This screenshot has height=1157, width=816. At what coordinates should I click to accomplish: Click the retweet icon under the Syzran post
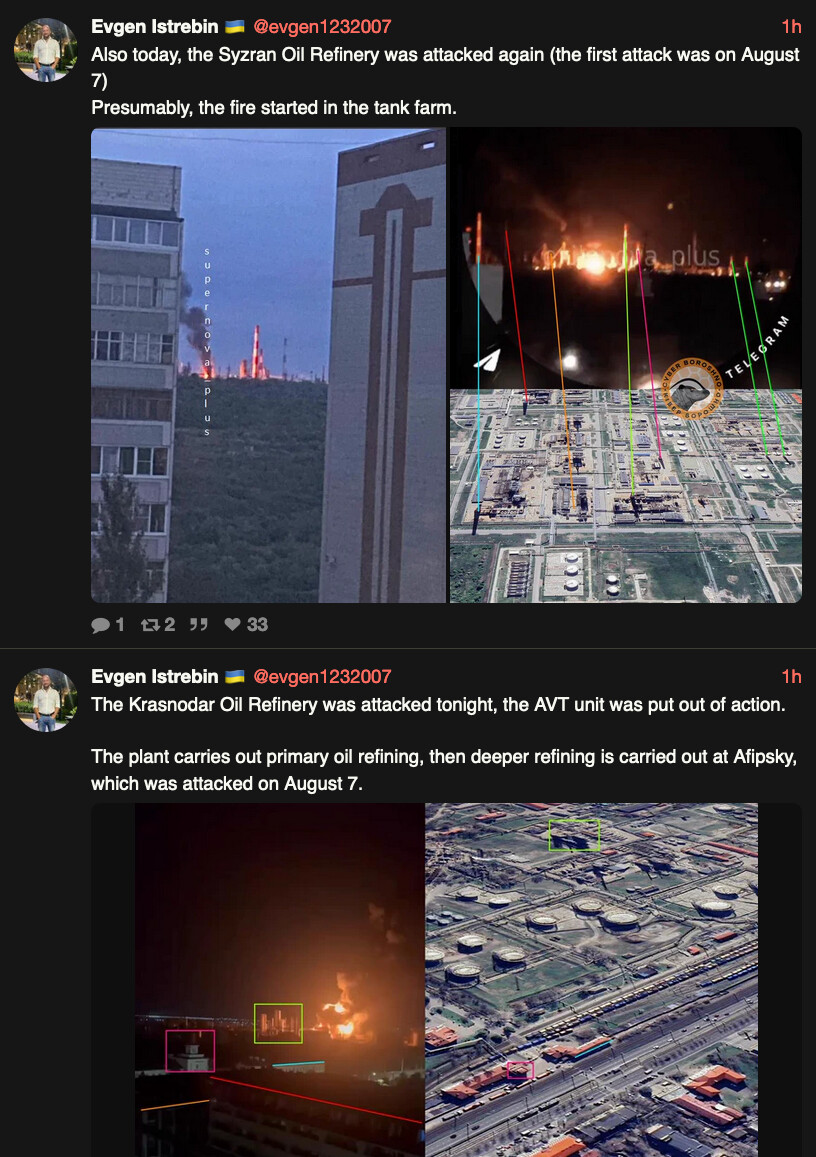click(151, 625)
